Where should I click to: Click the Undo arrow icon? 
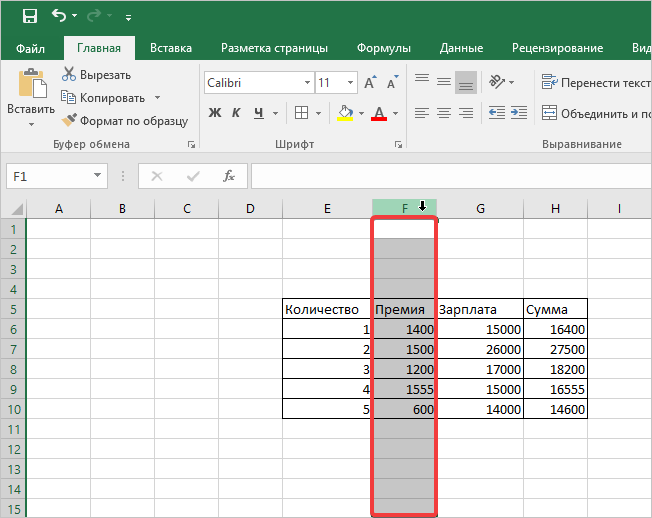(x=59, y=15)
